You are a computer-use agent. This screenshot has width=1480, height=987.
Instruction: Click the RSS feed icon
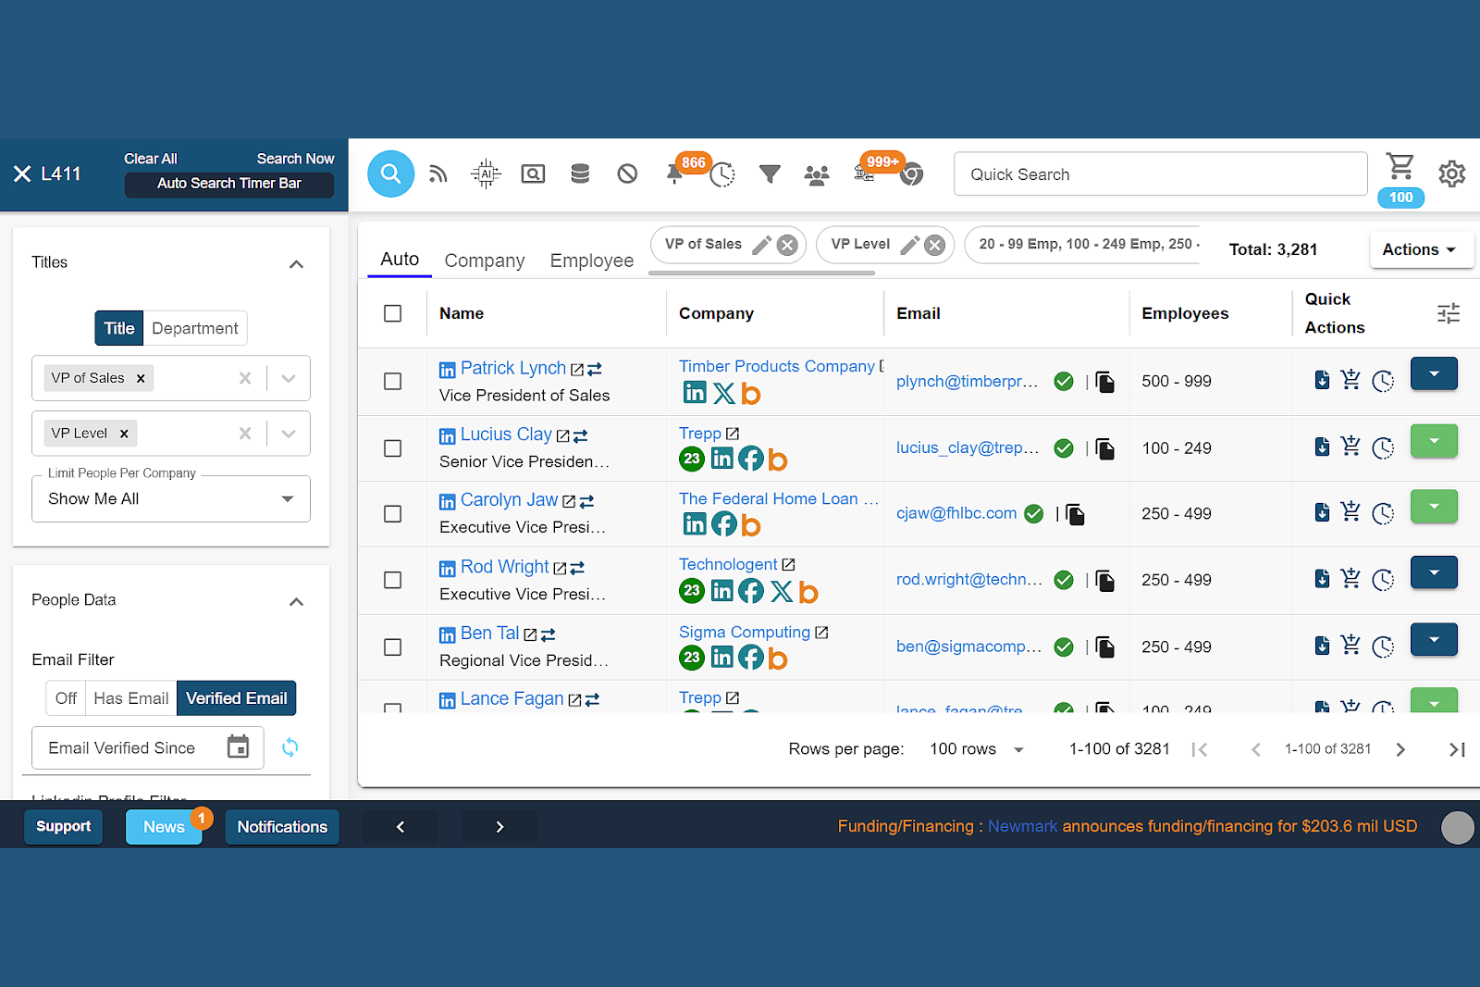tap(438, 173)
